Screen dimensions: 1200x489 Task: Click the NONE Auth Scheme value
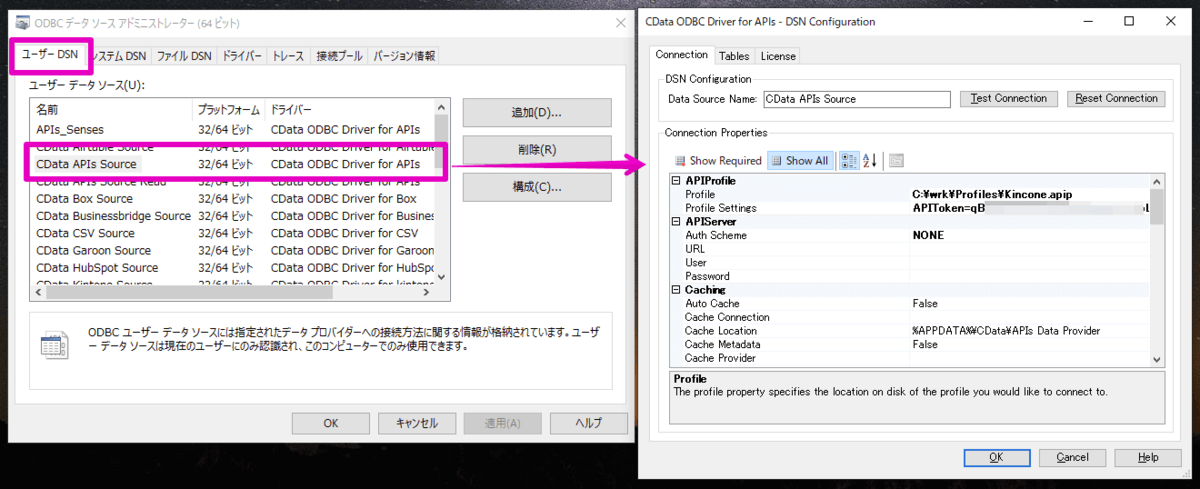click(x=928, y=235)
